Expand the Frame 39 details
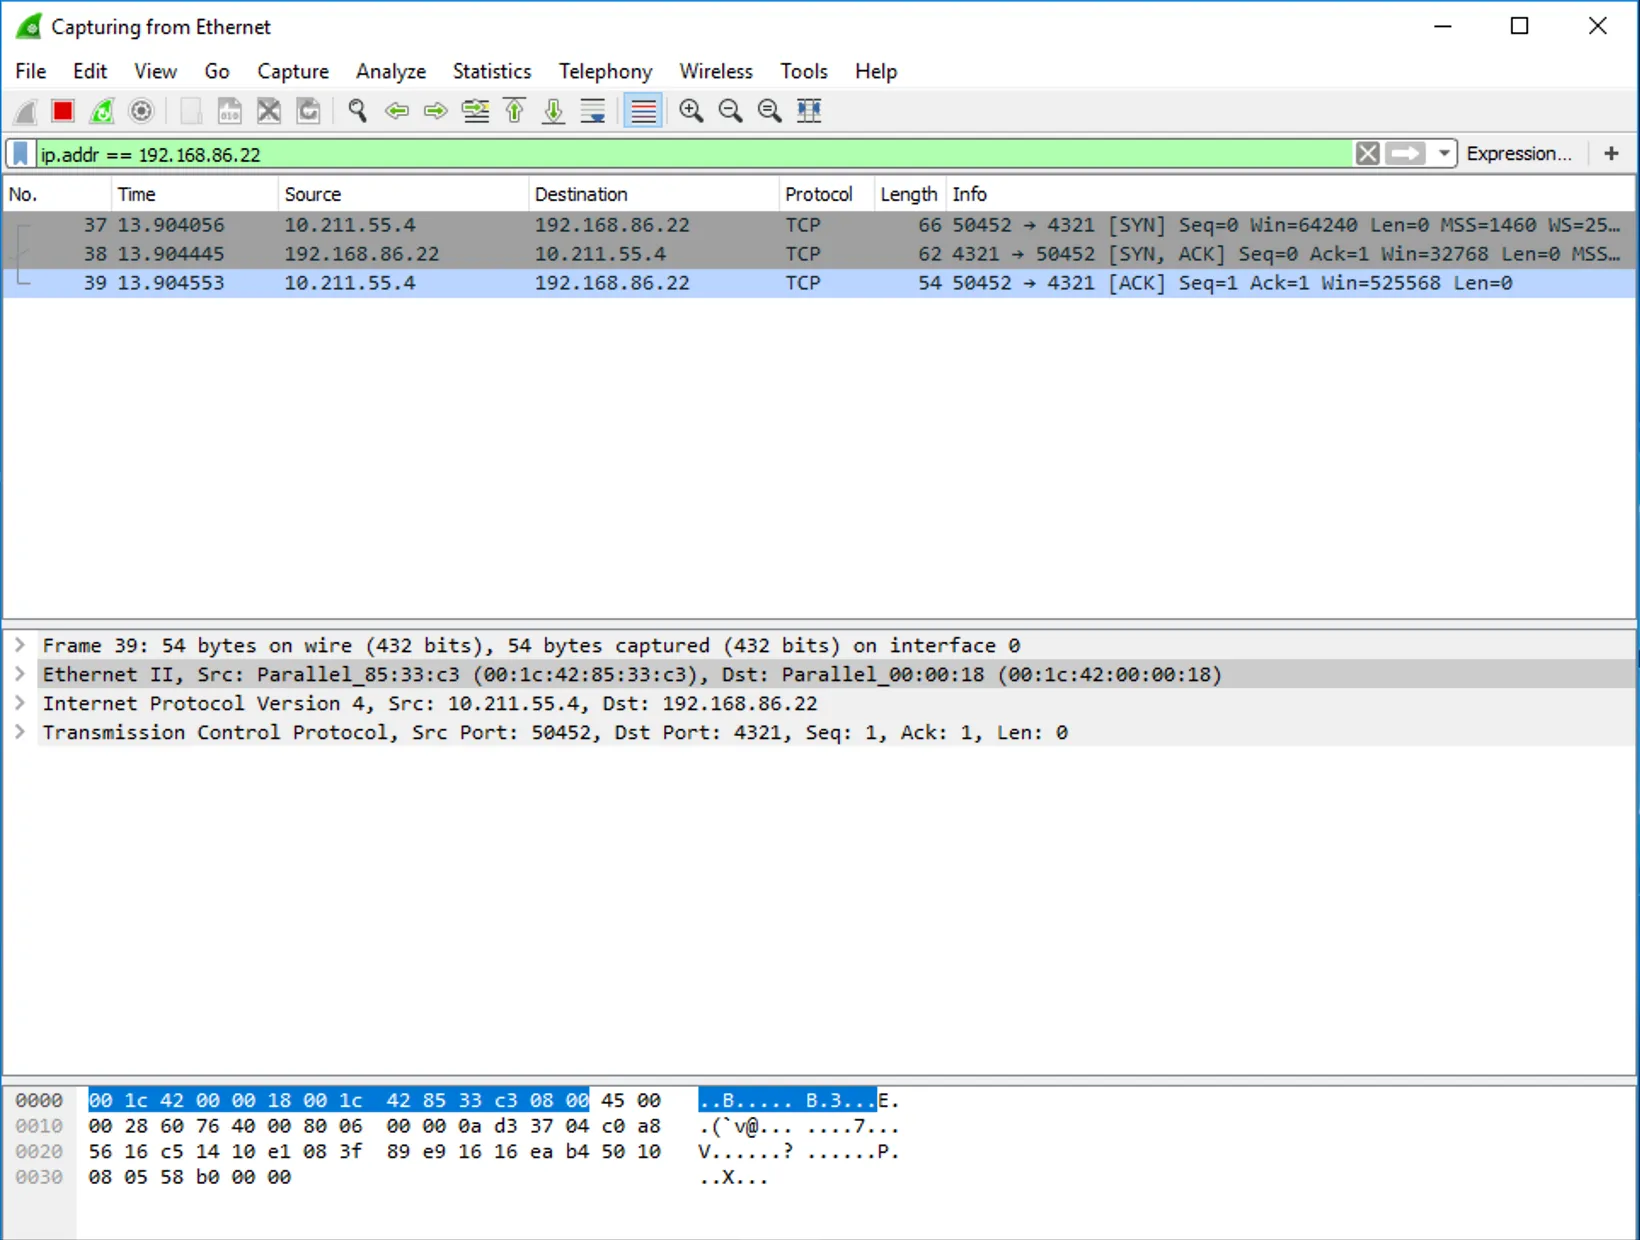This screenshot has height=1240, width=1640. 20,645
